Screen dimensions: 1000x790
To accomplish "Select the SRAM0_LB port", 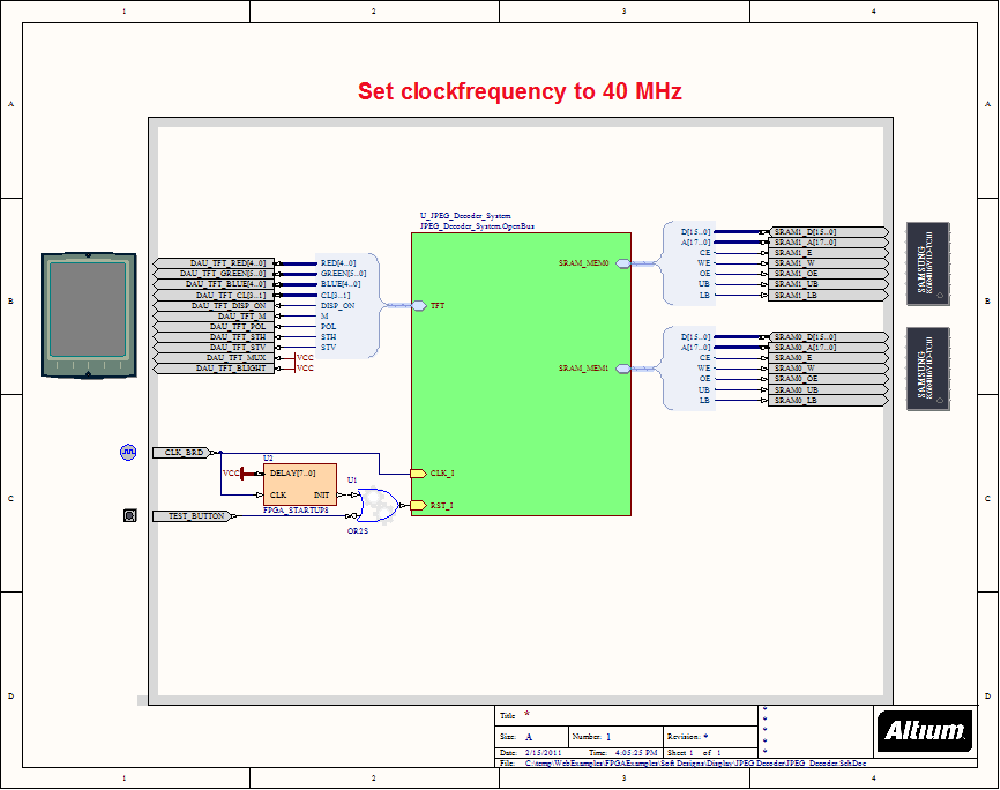I will [828, 400].
